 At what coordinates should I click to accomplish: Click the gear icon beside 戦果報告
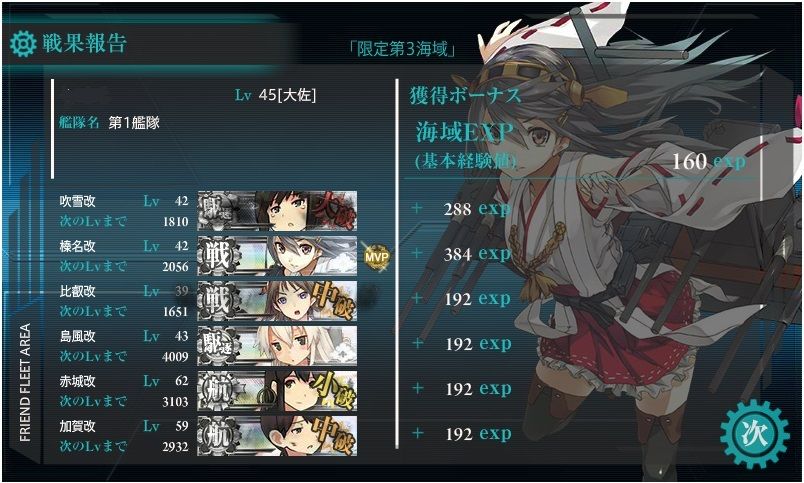click(x=23, y=44)
